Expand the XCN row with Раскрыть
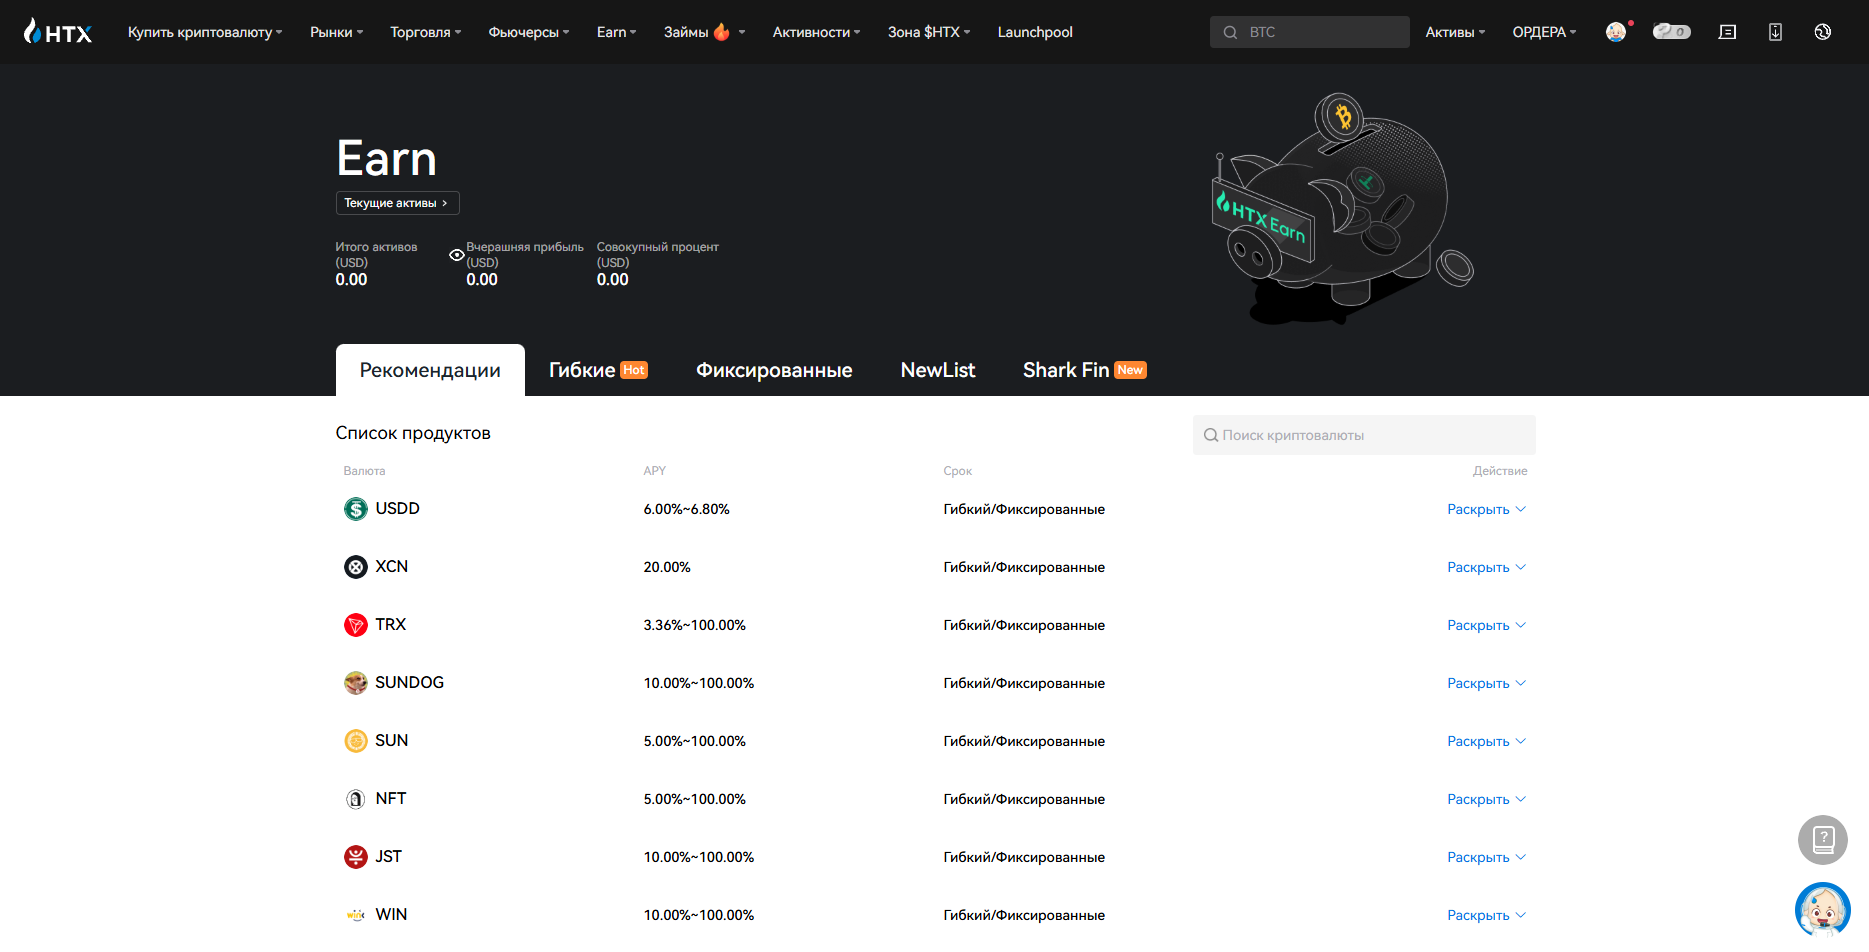This screenshot has width=1869, height=952. coord(1486,567)
